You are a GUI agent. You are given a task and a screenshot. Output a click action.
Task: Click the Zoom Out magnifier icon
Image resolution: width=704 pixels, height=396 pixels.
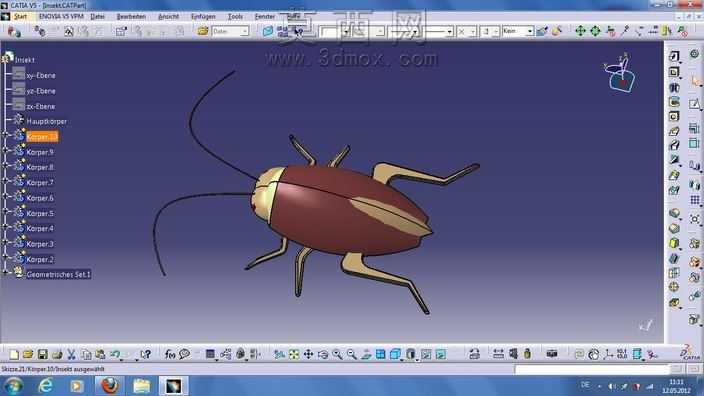pyautogui.click(x=352, y=354)
